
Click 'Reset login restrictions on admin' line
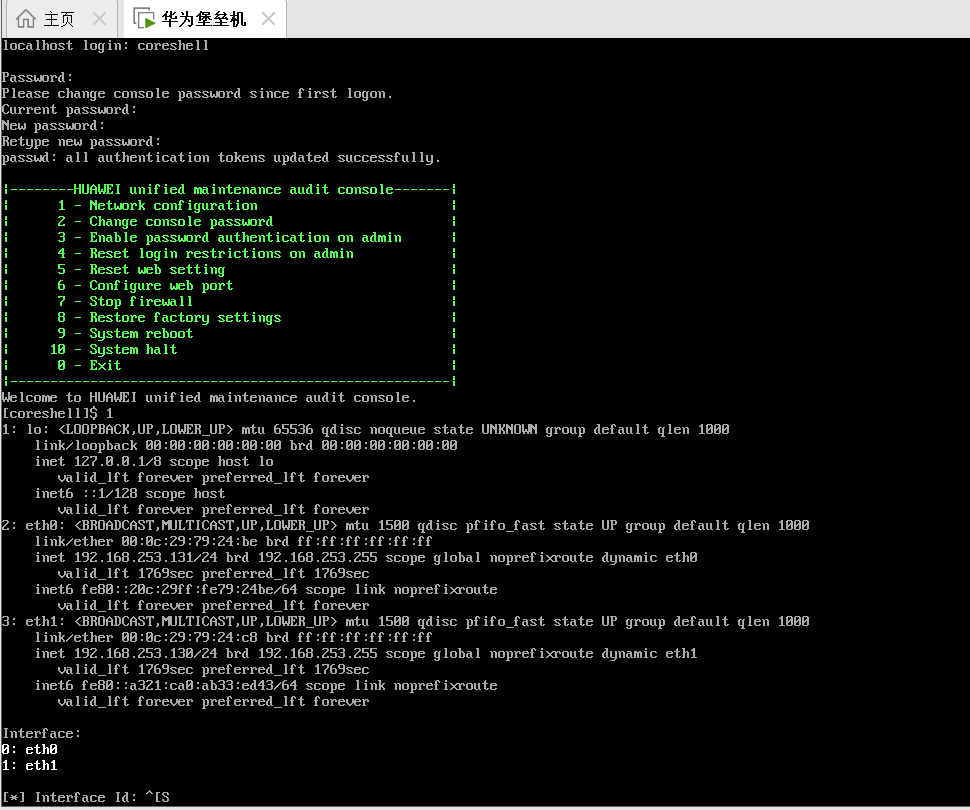click(x=221, y=254)
